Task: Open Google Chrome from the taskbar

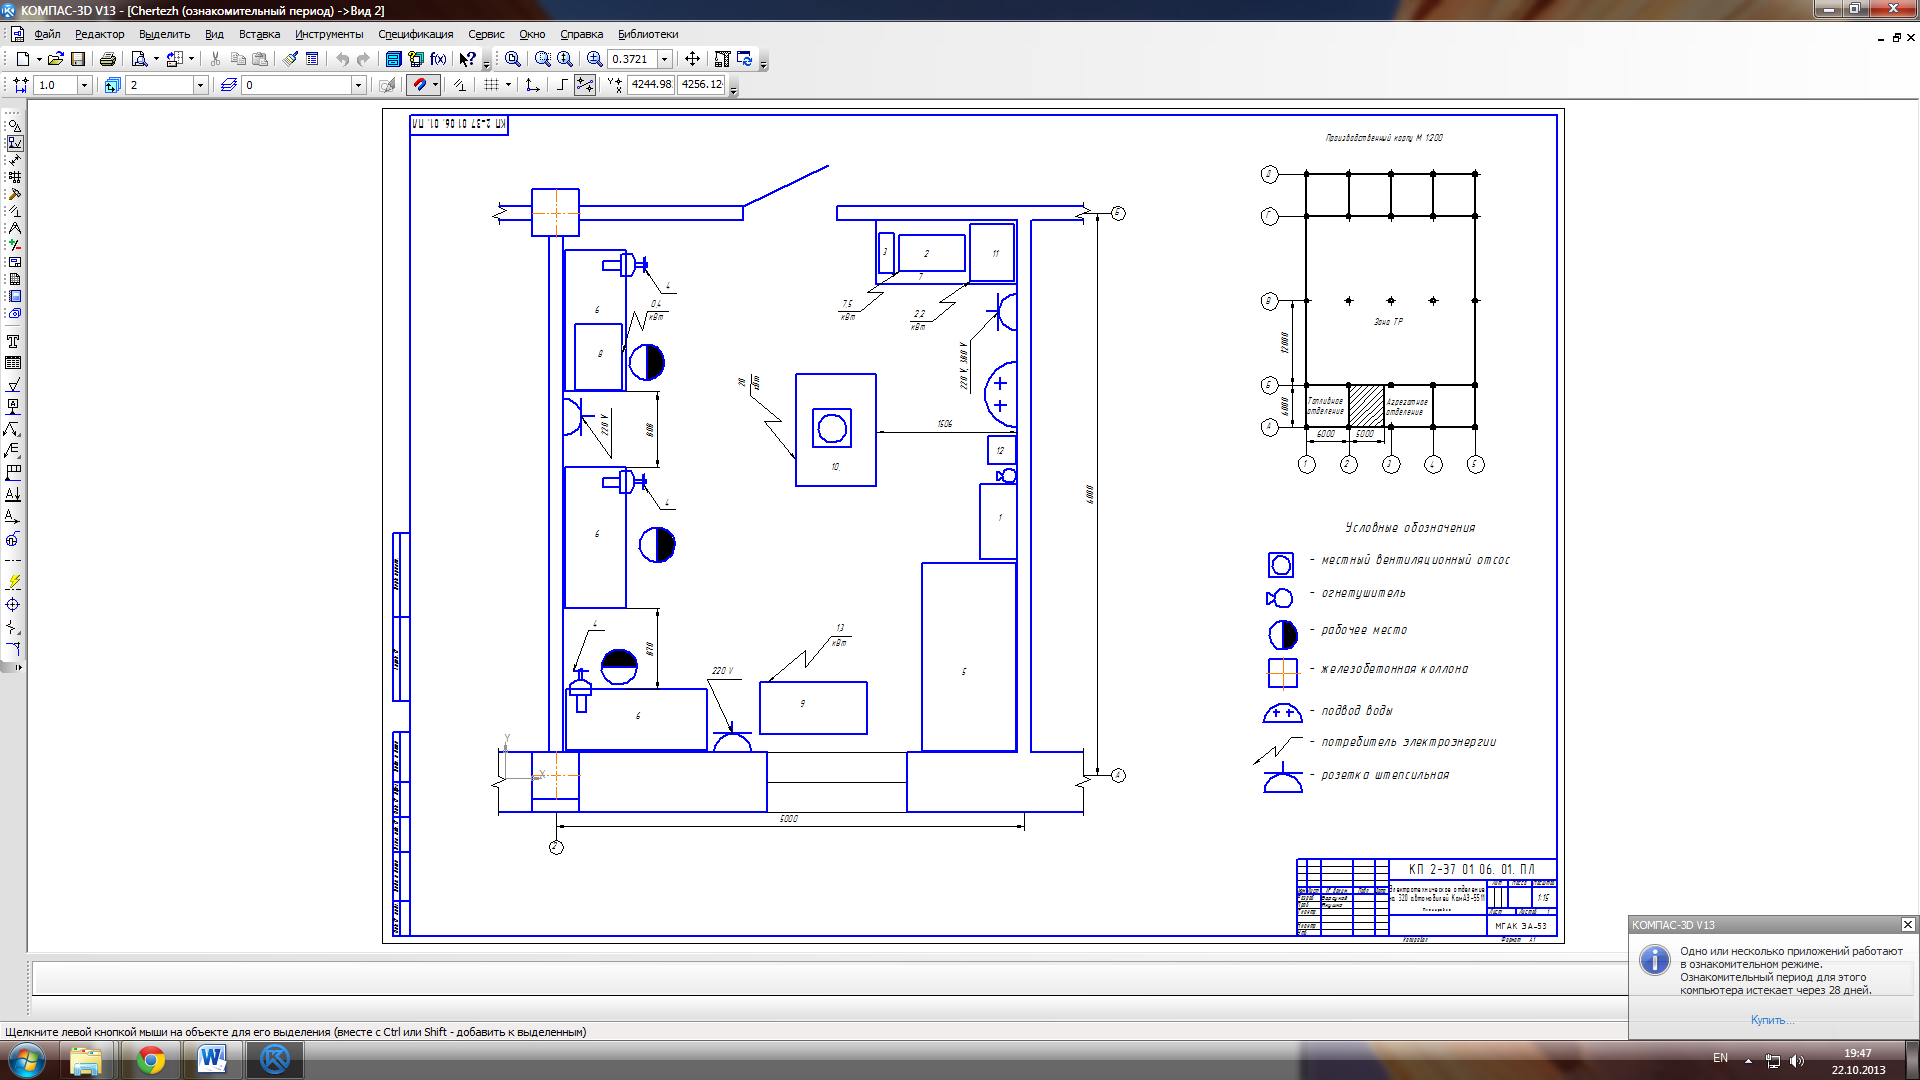Action: pos(151,1060)
